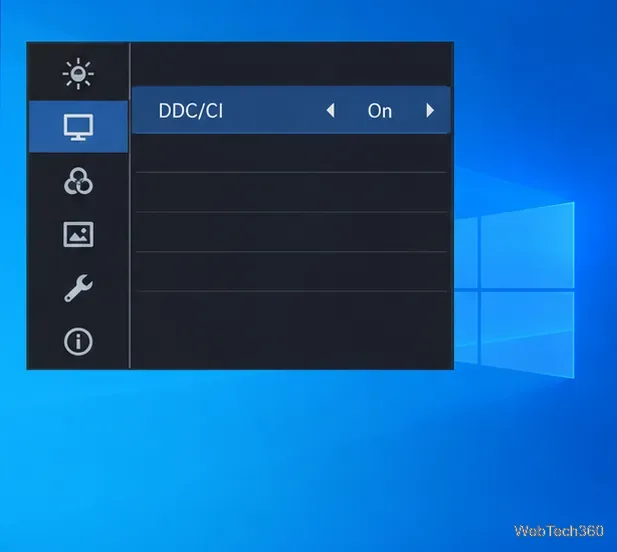The width and height of the screenshot is (617, 552).
Task: Click left arrow beside On
Action: (331, 111)
